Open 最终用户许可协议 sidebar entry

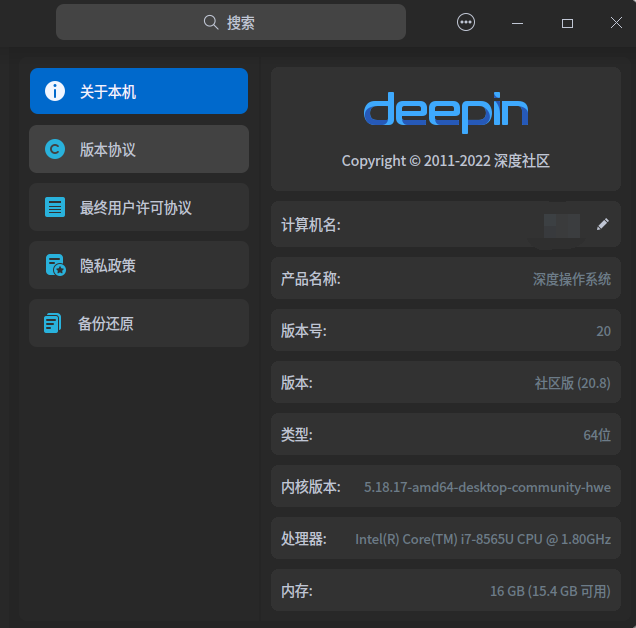pyautogui.click(x=139, y=207)
